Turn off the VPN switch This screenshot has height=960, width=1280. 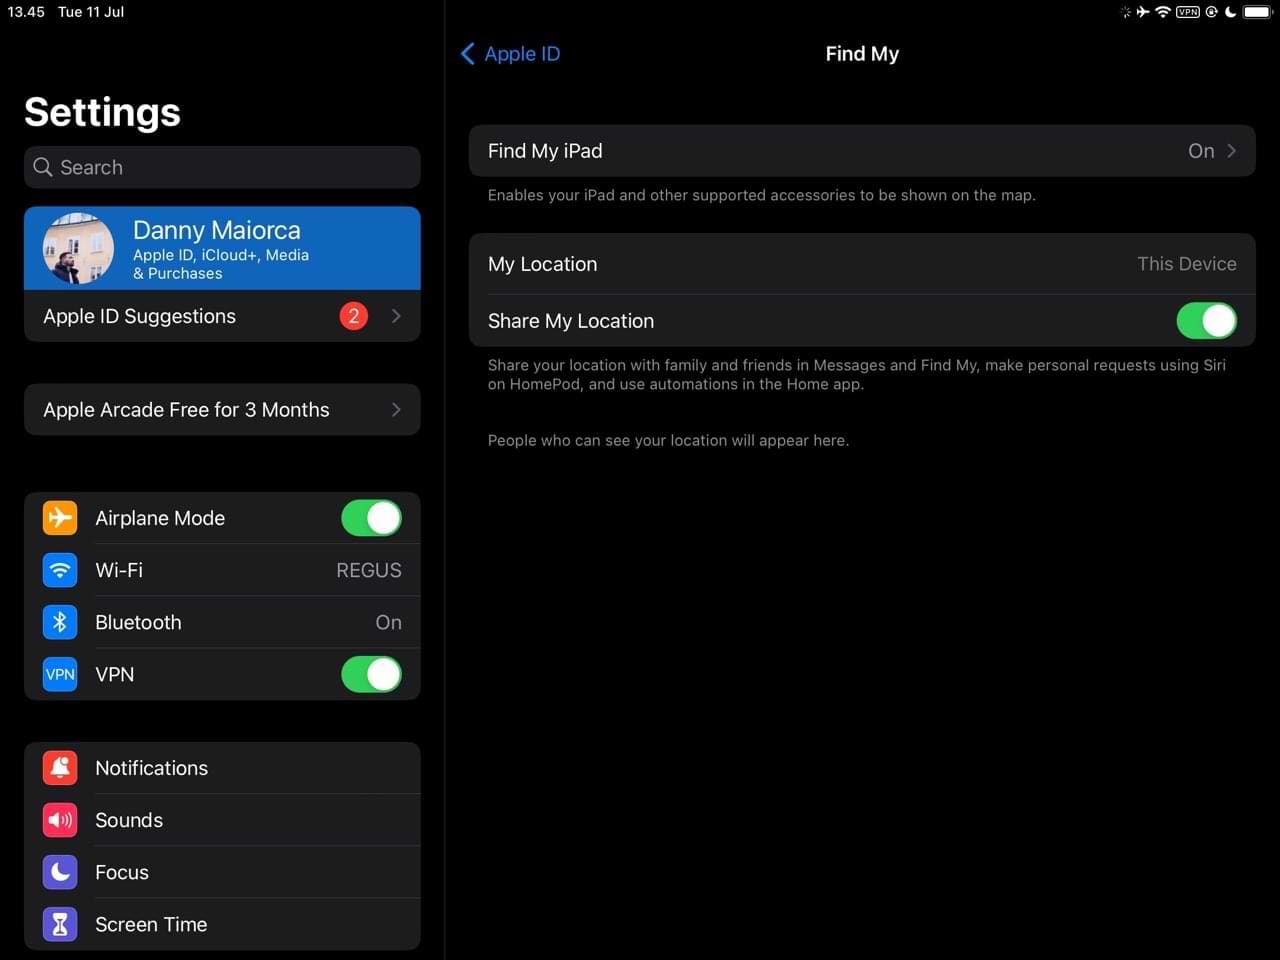(371, 674)
